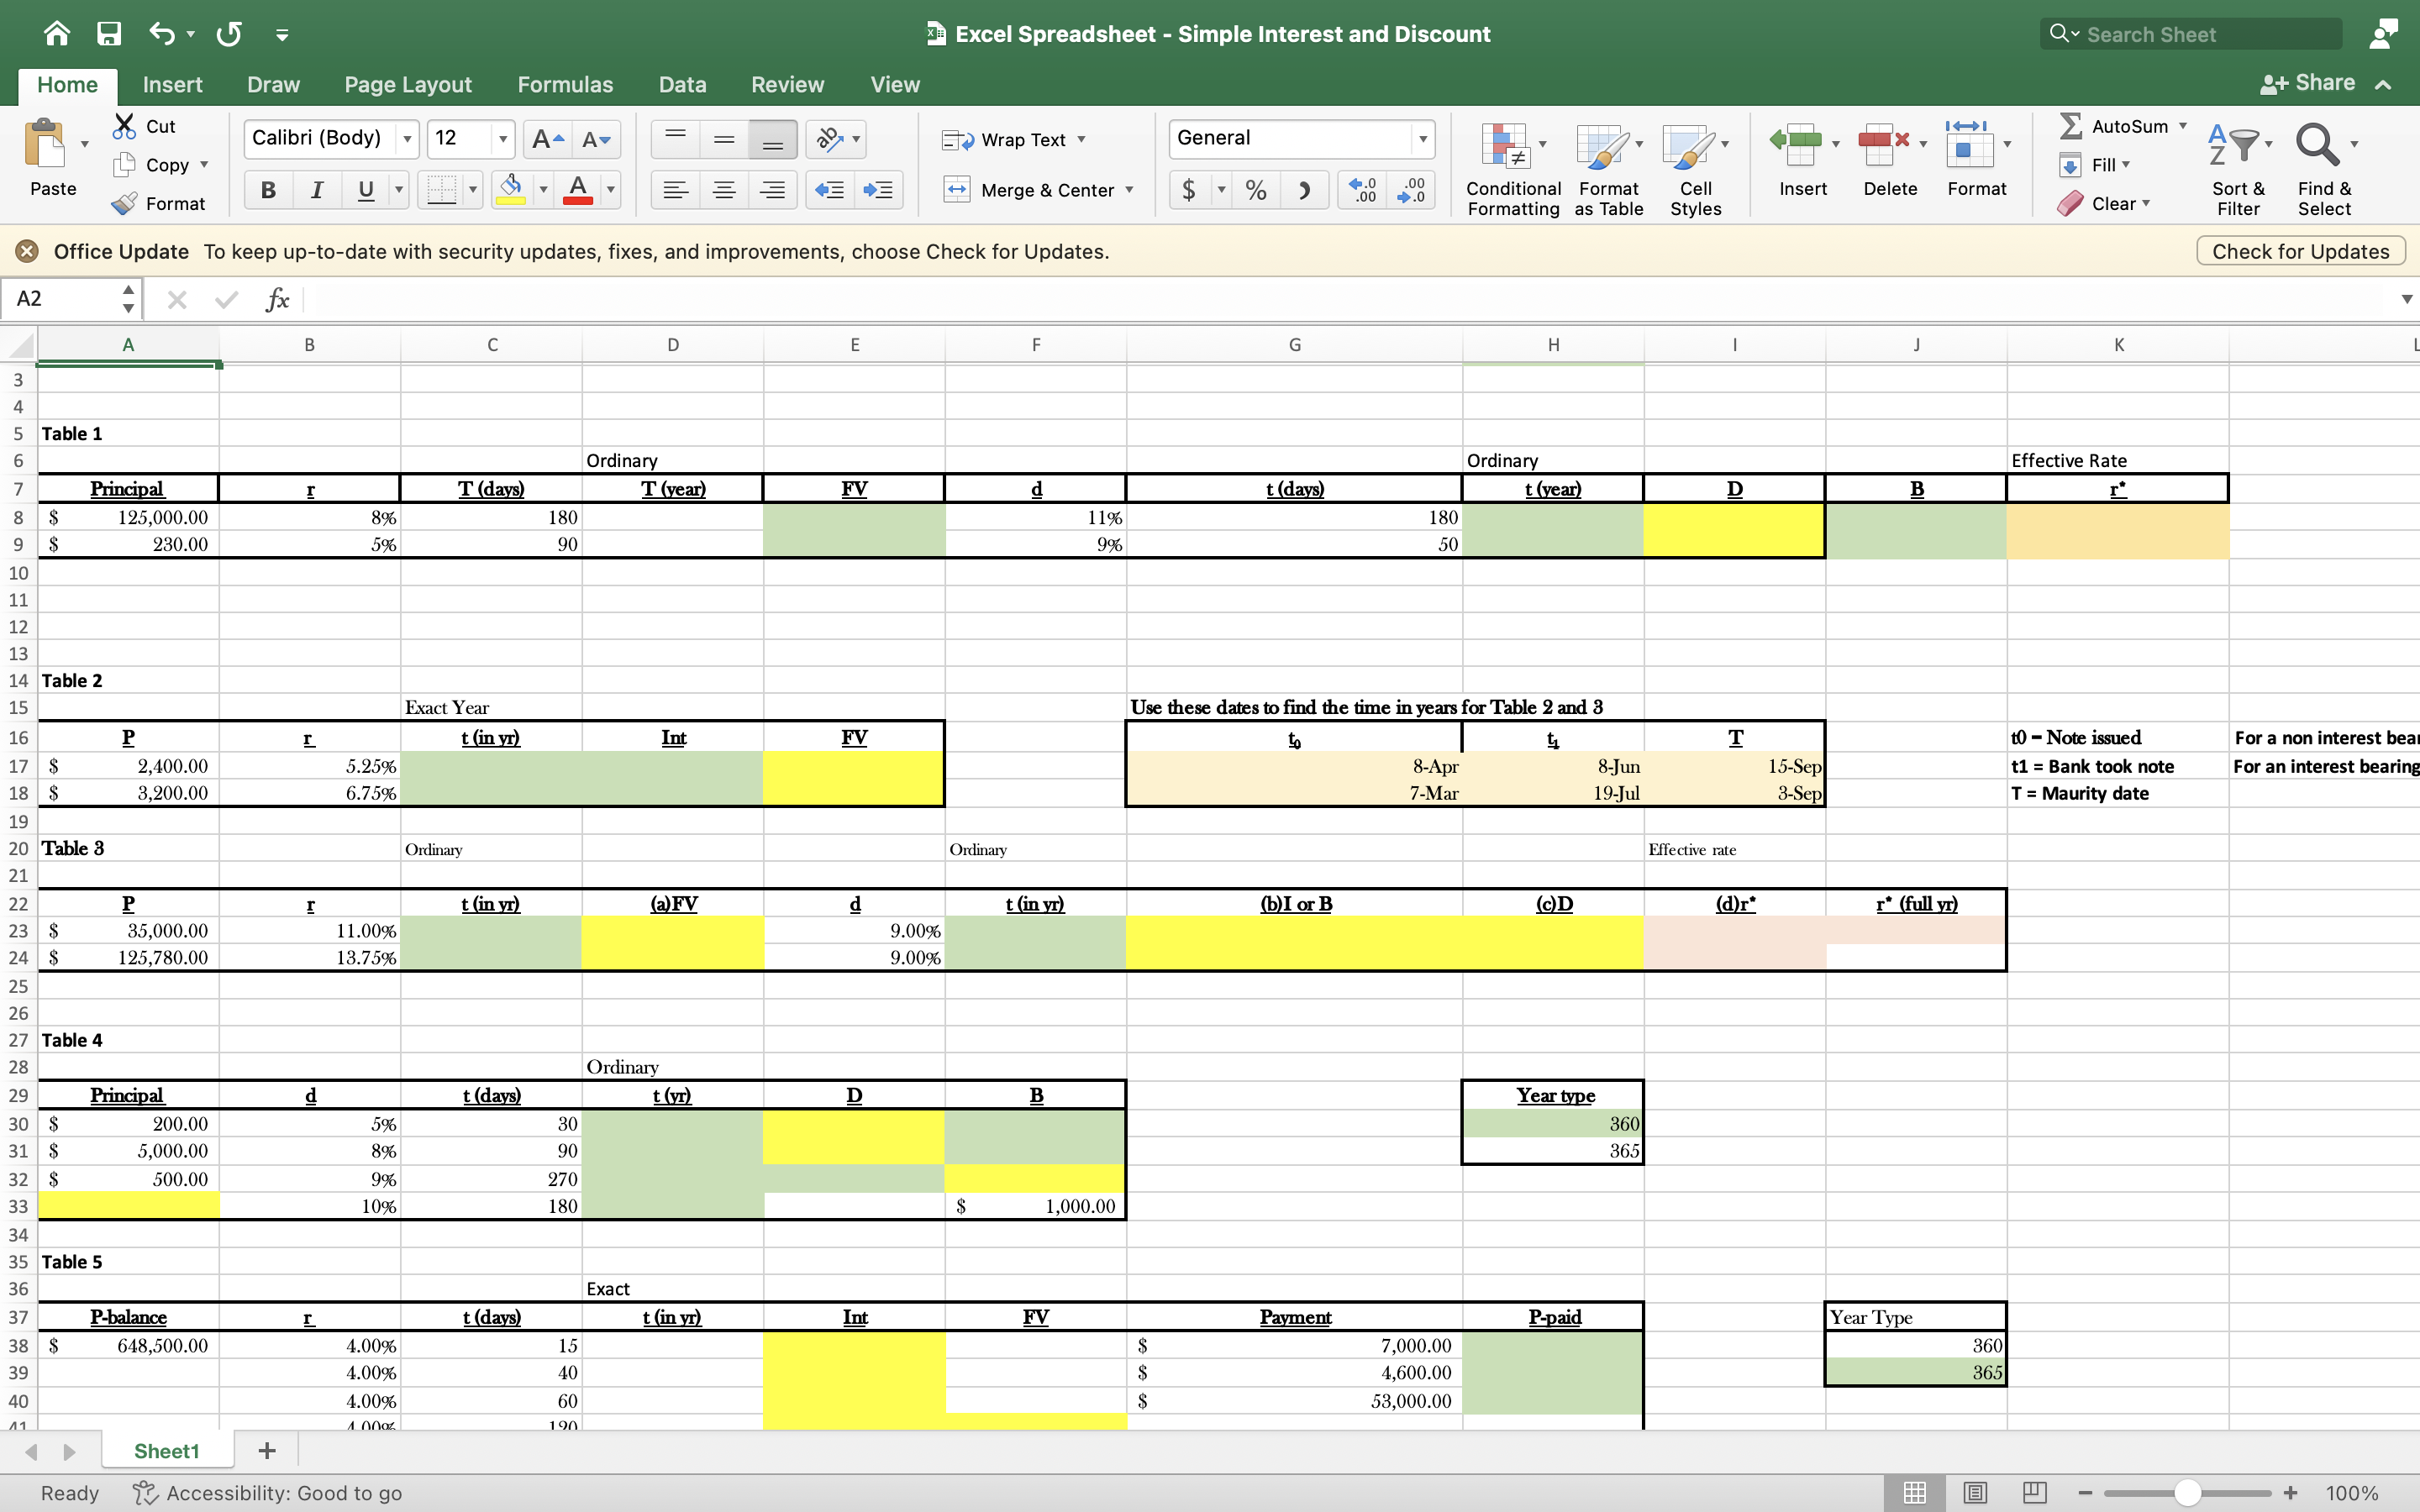
Task: Open the Insert ribbon tab
Action: coord(172,85)
